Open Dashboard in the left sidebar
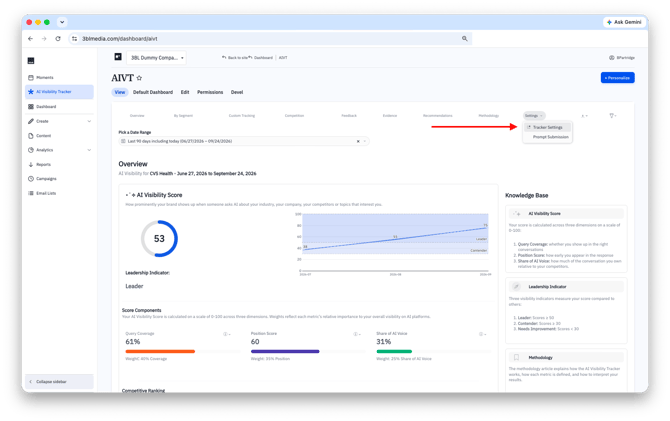670x421 pixels. 42,107
